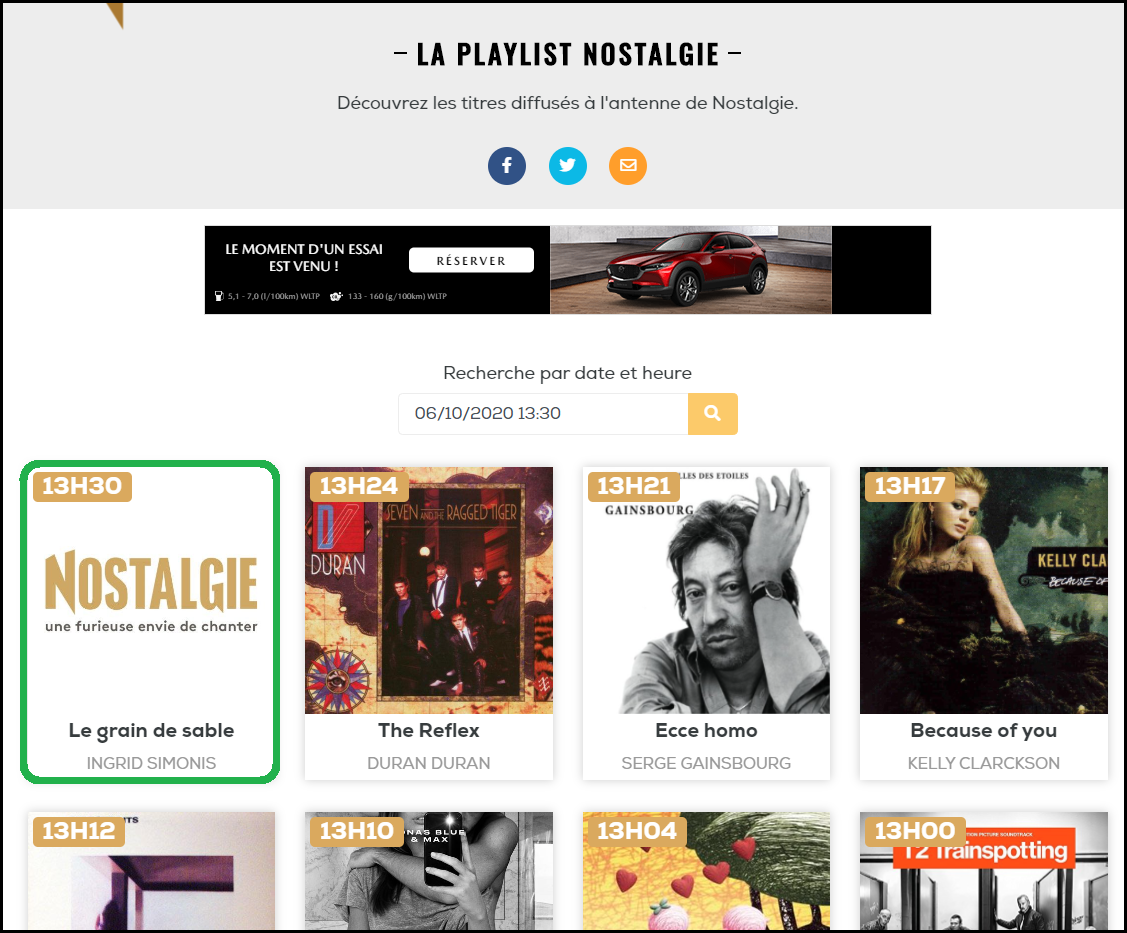Click the RÉSERVER button in the ad
This screenshot has height=933, width=1127.
[472, 260]
